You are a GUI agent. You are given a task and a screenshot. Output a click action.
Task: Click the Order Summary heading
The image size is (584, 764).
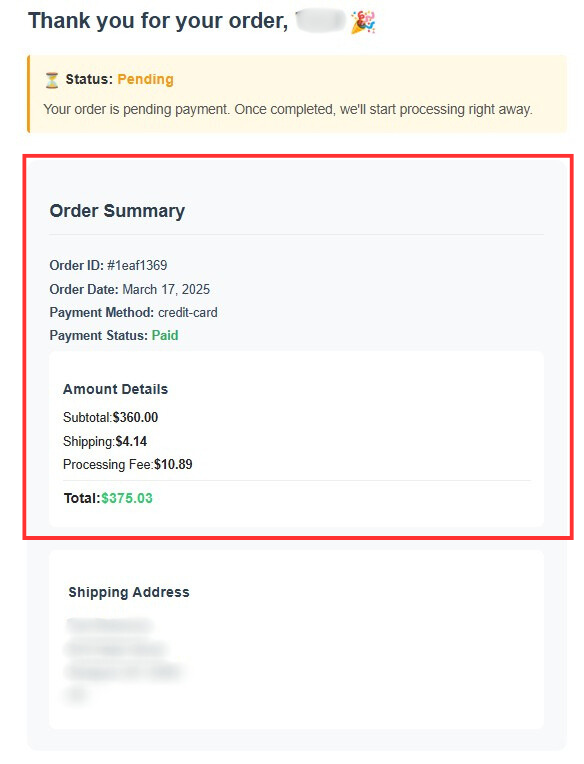tap(117, 210)
